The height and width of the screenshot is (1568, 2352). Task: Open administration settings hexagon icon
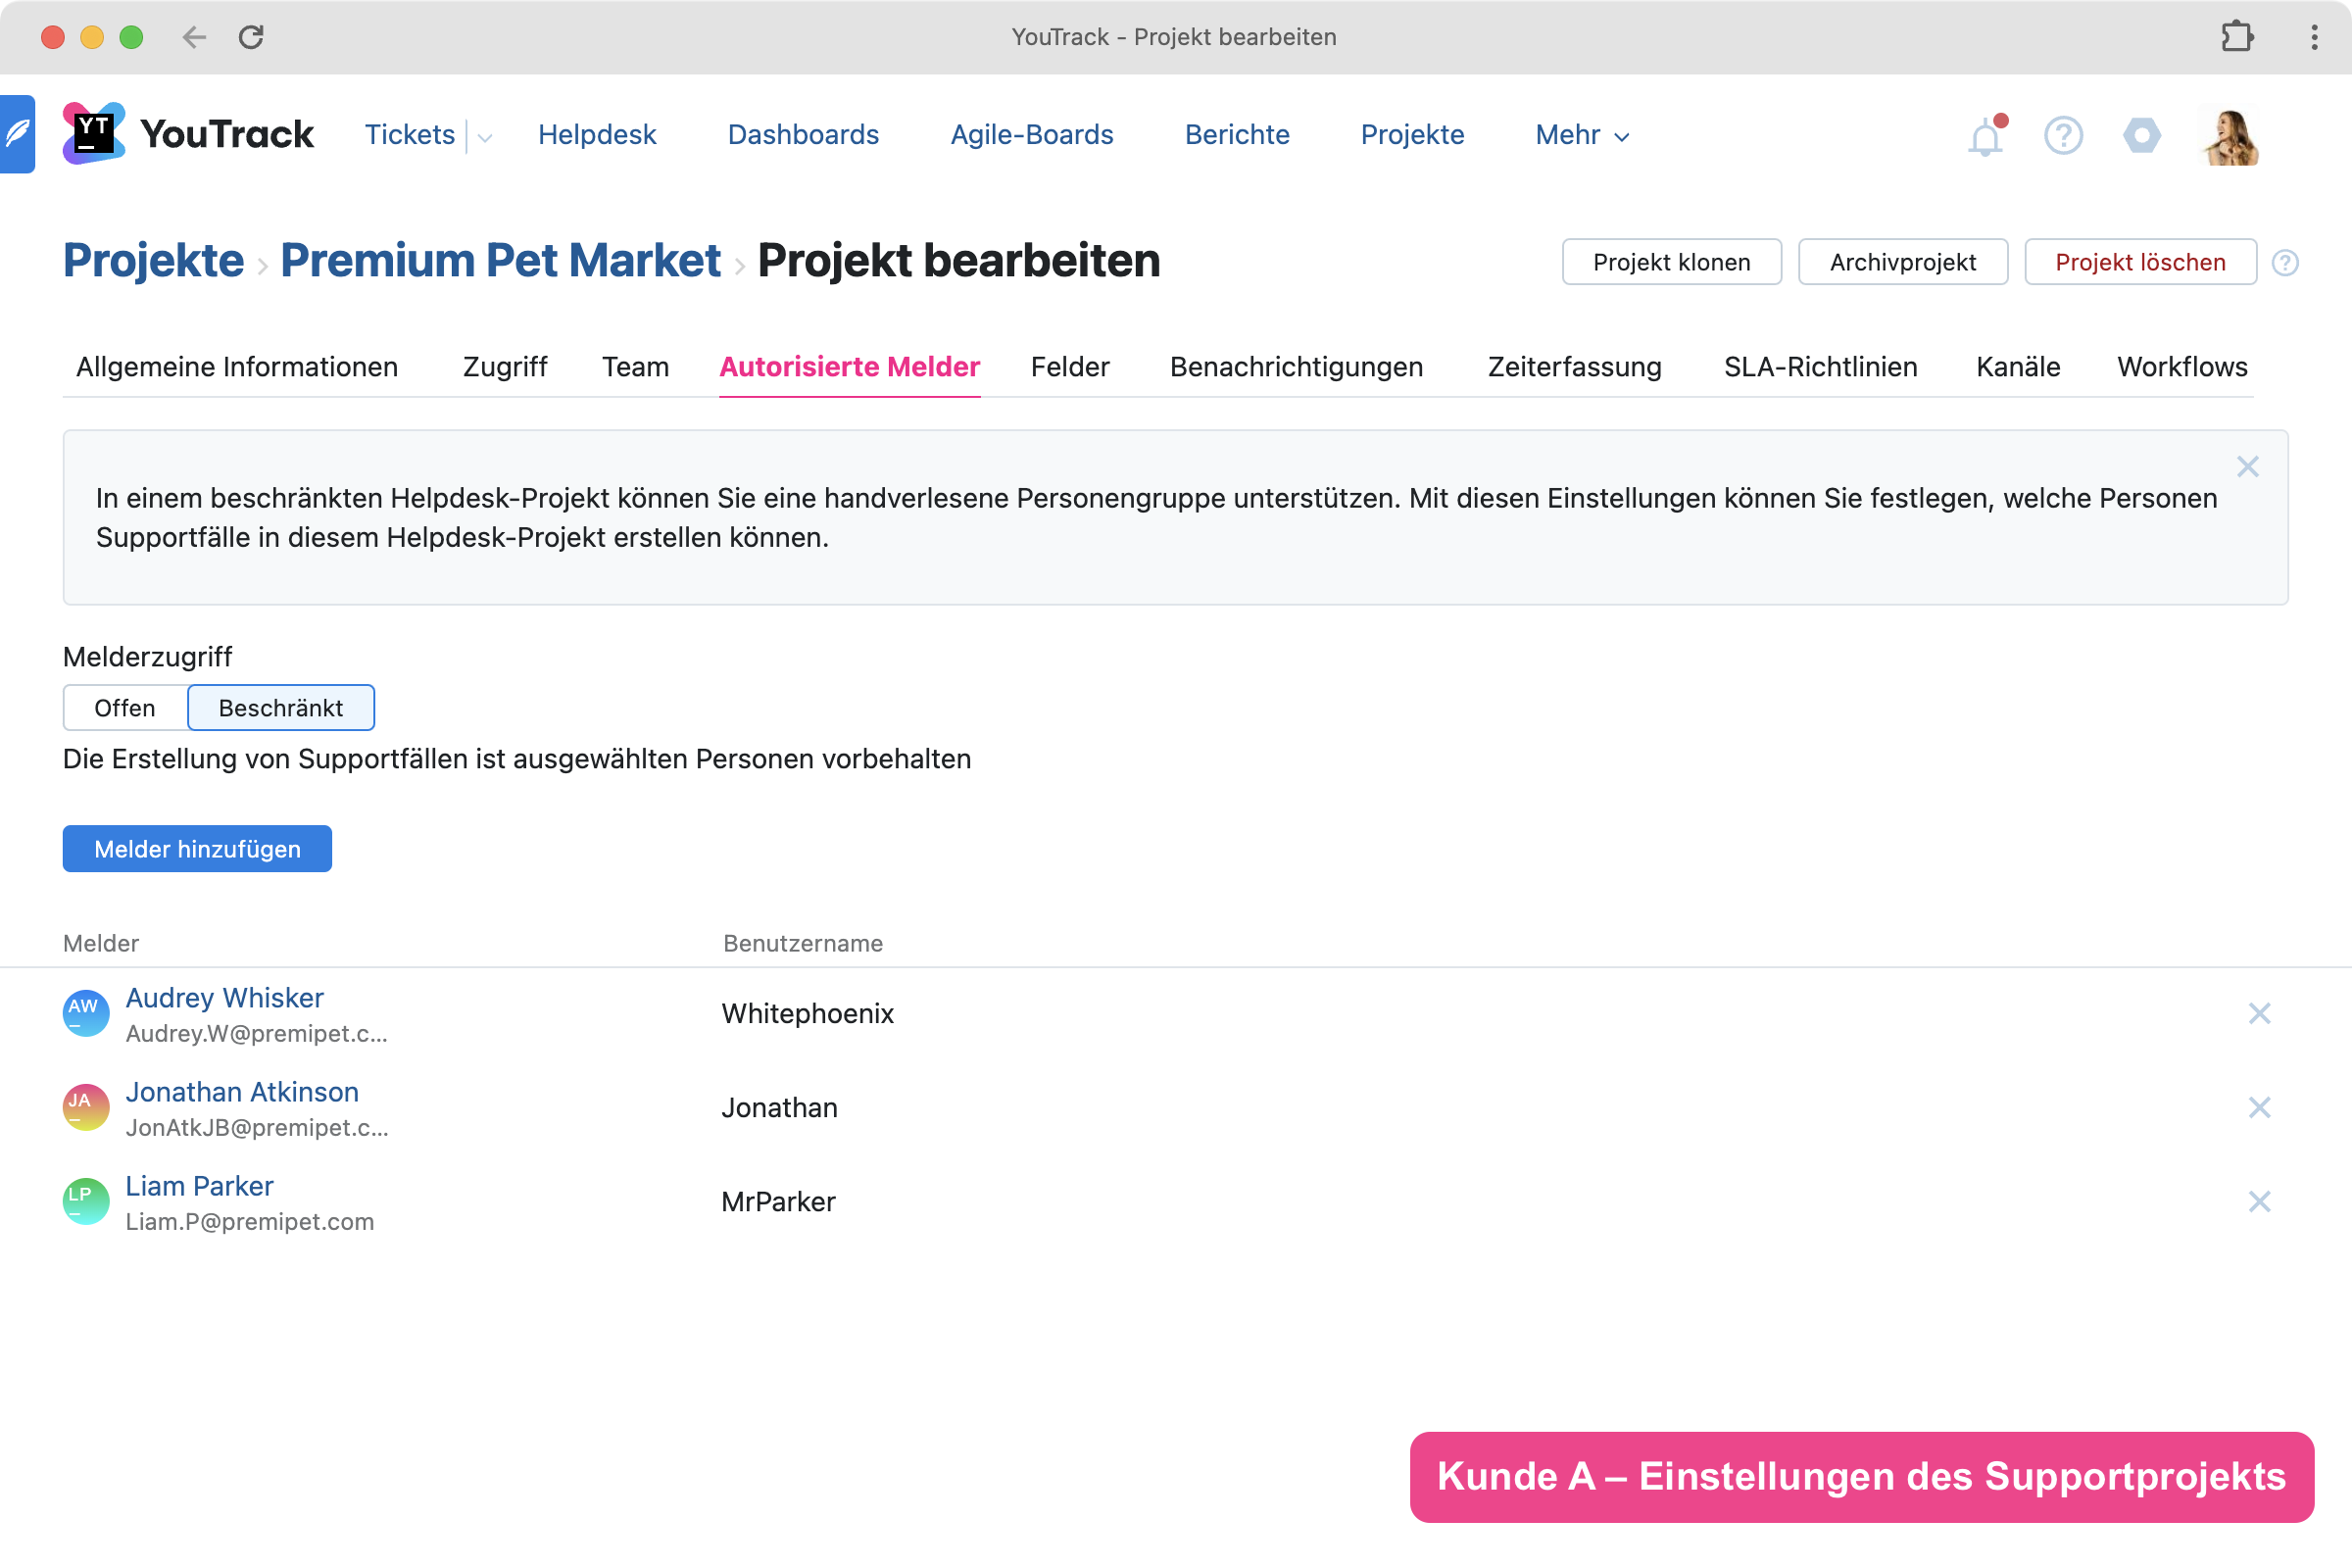[2141, 135]
